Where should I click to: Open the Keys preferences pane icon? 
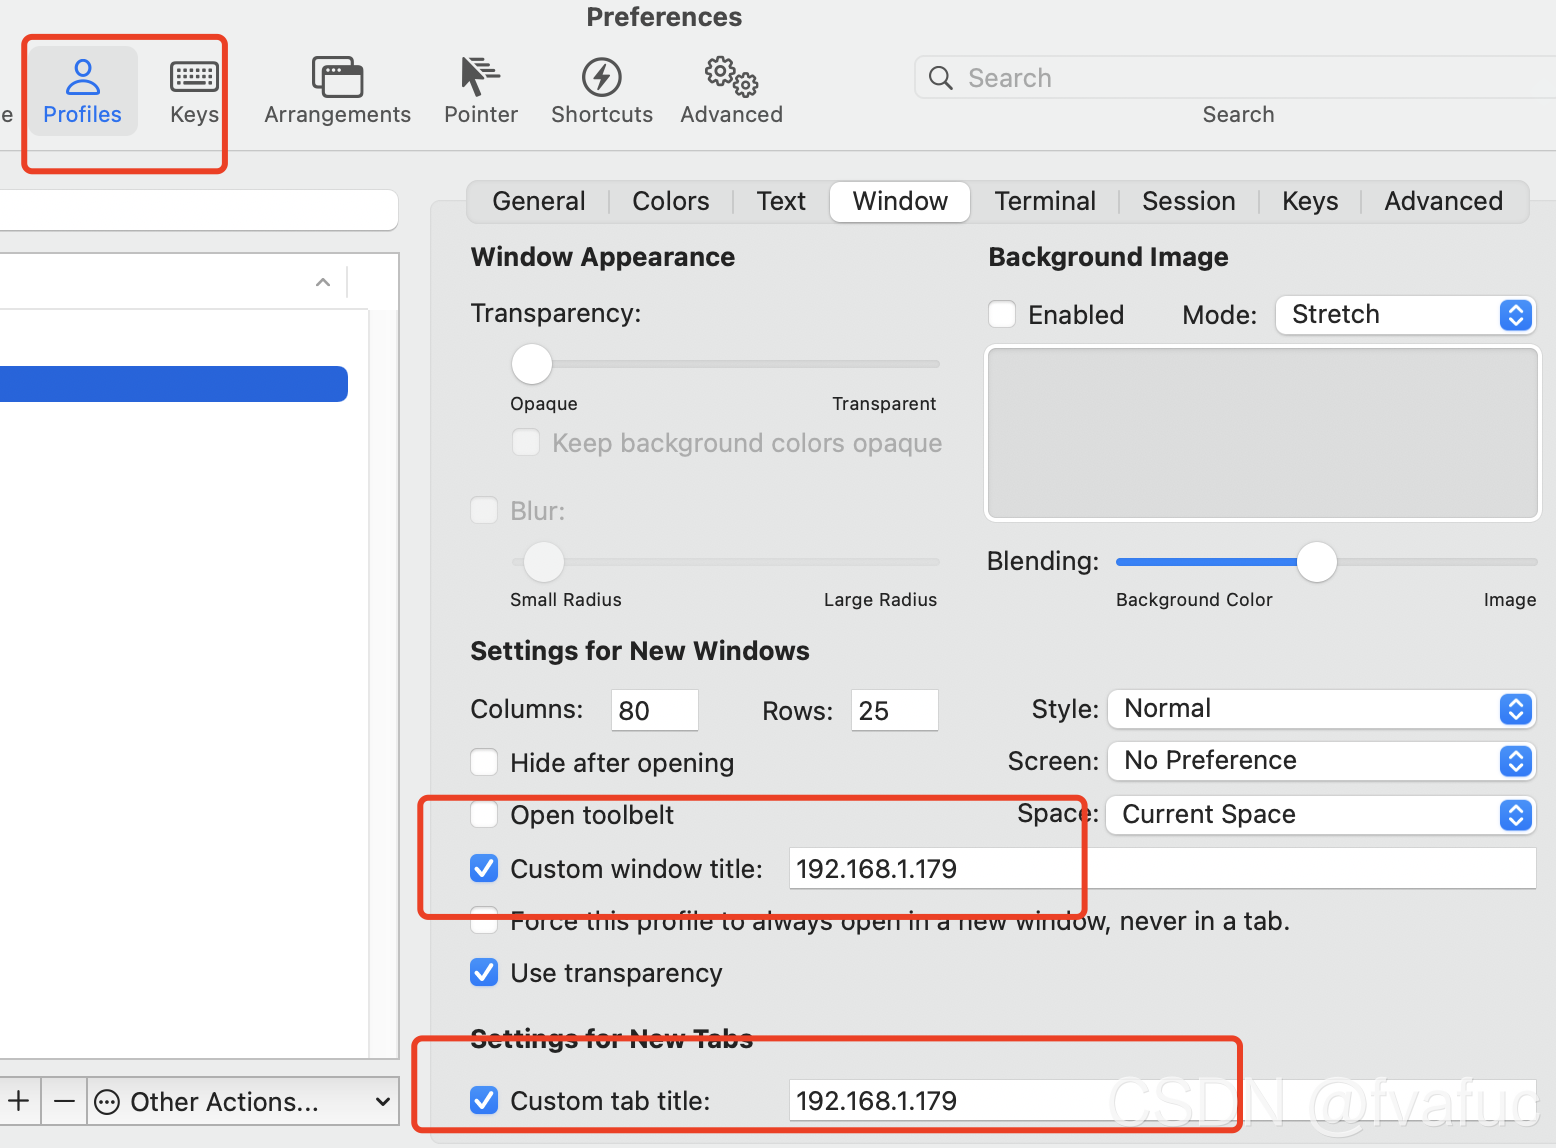194,76
